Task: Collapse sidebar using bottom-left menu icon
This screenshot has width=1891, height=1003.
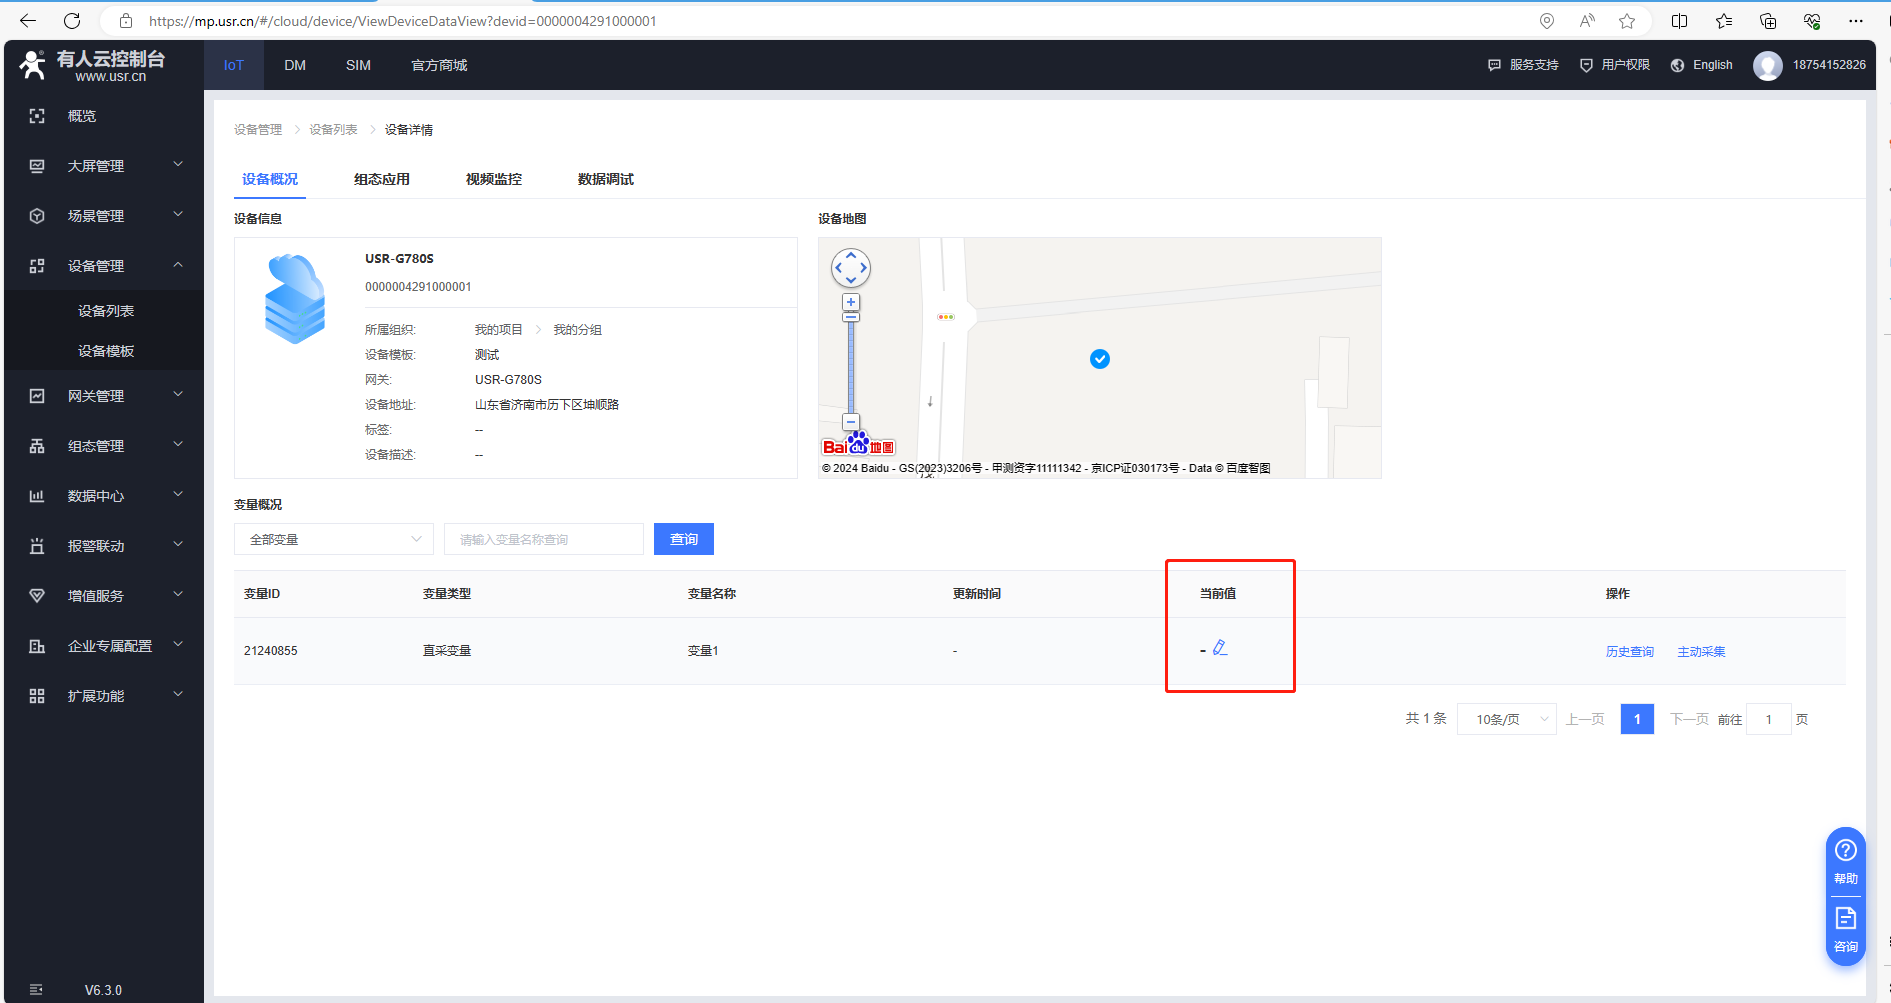Action: click(x=37, y=989)
